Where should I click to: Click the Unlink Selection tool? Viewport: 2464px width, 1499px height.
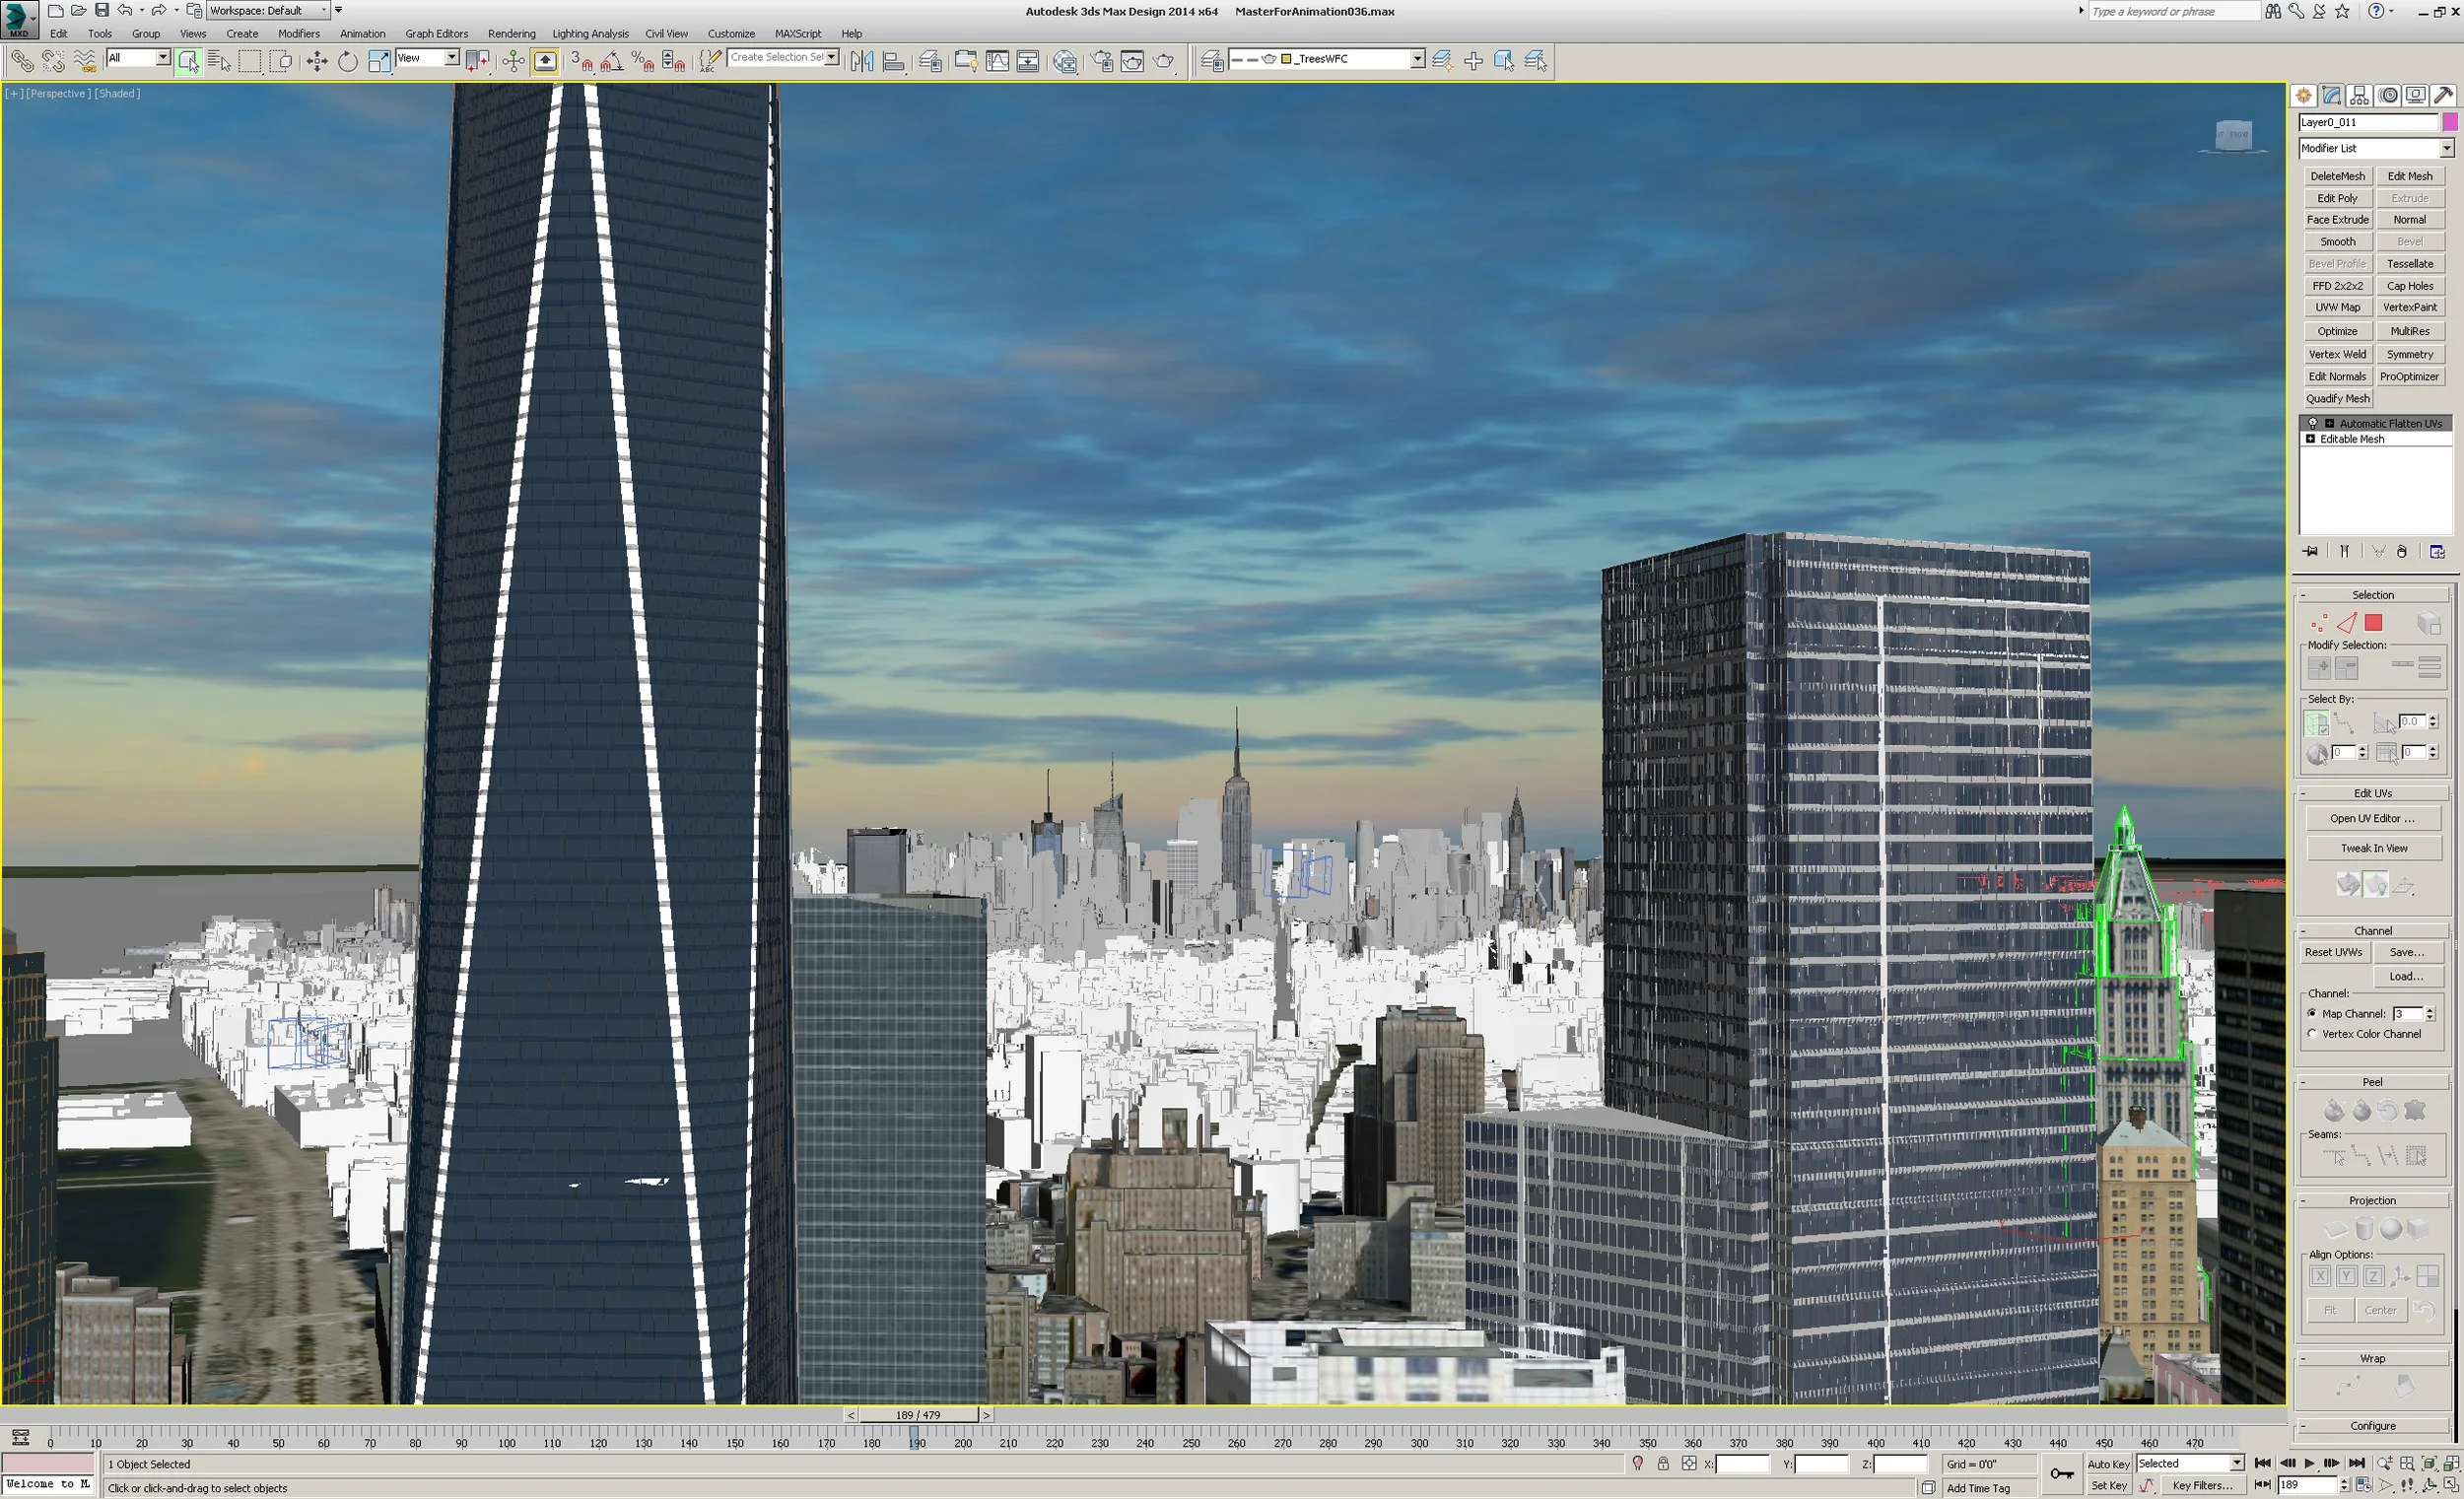coord(53,61)
